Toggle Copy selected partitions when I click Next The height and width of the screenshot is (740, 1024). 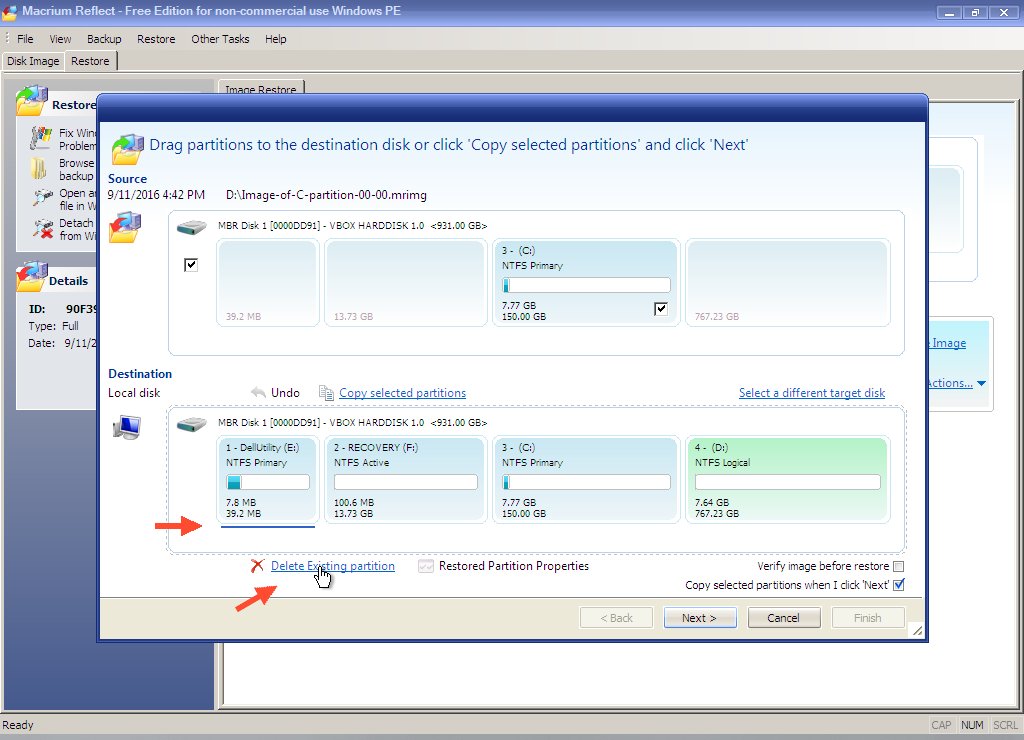898,585
